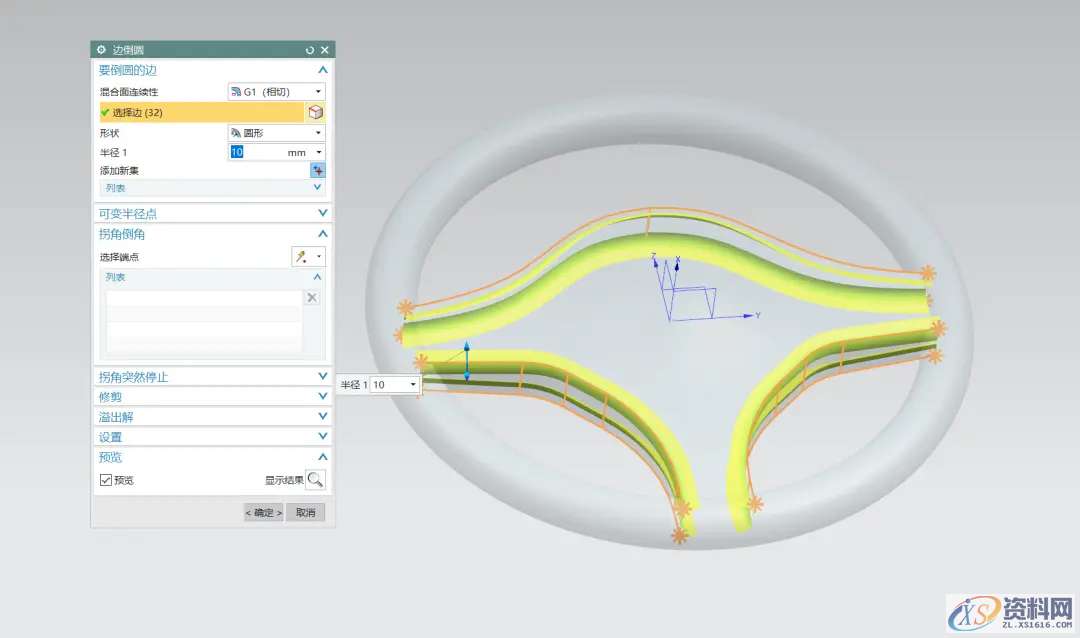Click the dialog settings gear icon
The image size is (1080, 638).
click(101, 49)
